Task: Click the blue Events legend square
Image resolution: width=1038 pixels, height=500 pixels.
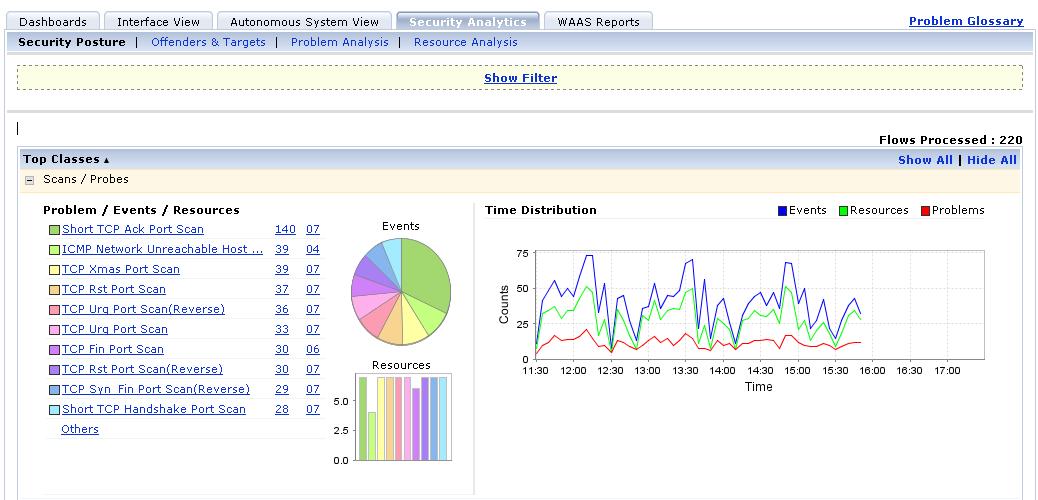Action: pyautogui.click(x=783, y=211)
